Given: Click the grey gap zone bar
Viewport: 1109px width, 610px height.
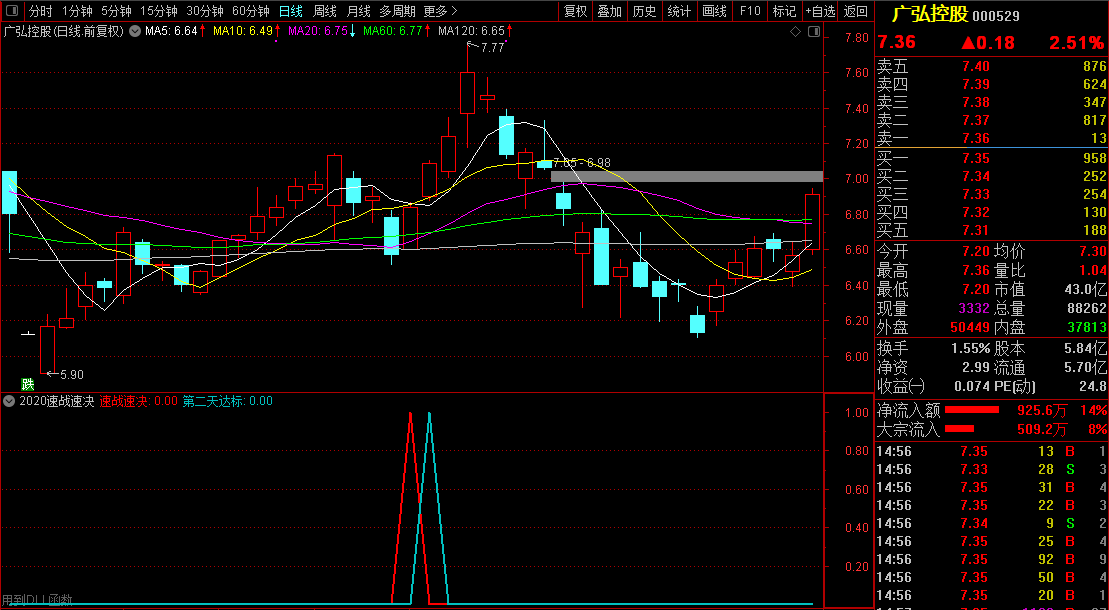Looking at the screenshot, I should point(687,176).
